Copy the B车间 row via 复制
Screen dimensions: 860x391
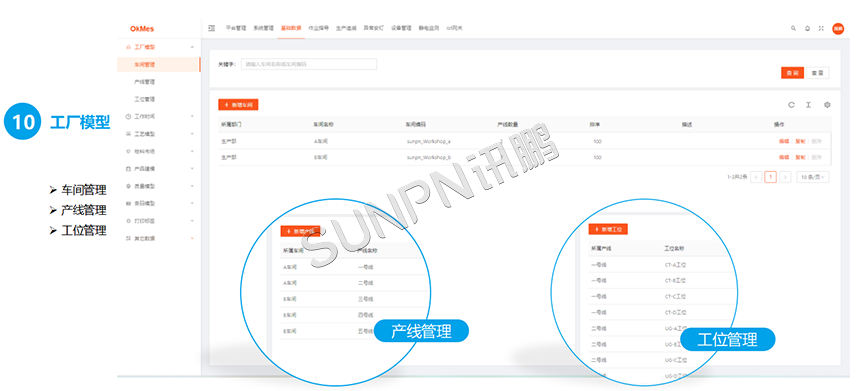(x=800, y=157)
